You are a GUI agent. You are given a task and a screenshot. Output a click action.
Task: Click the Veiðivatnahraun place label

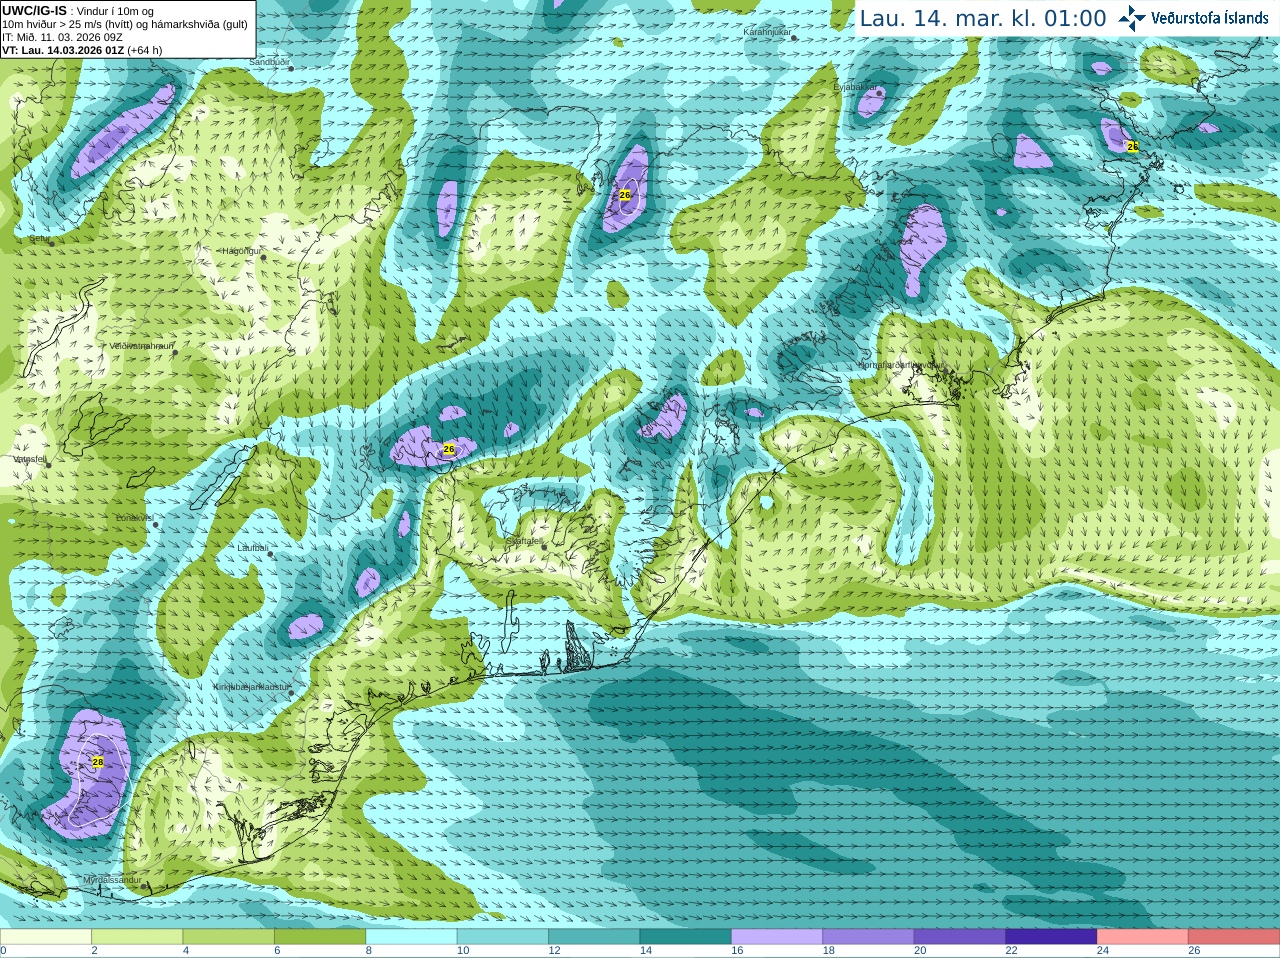point(140,346)
